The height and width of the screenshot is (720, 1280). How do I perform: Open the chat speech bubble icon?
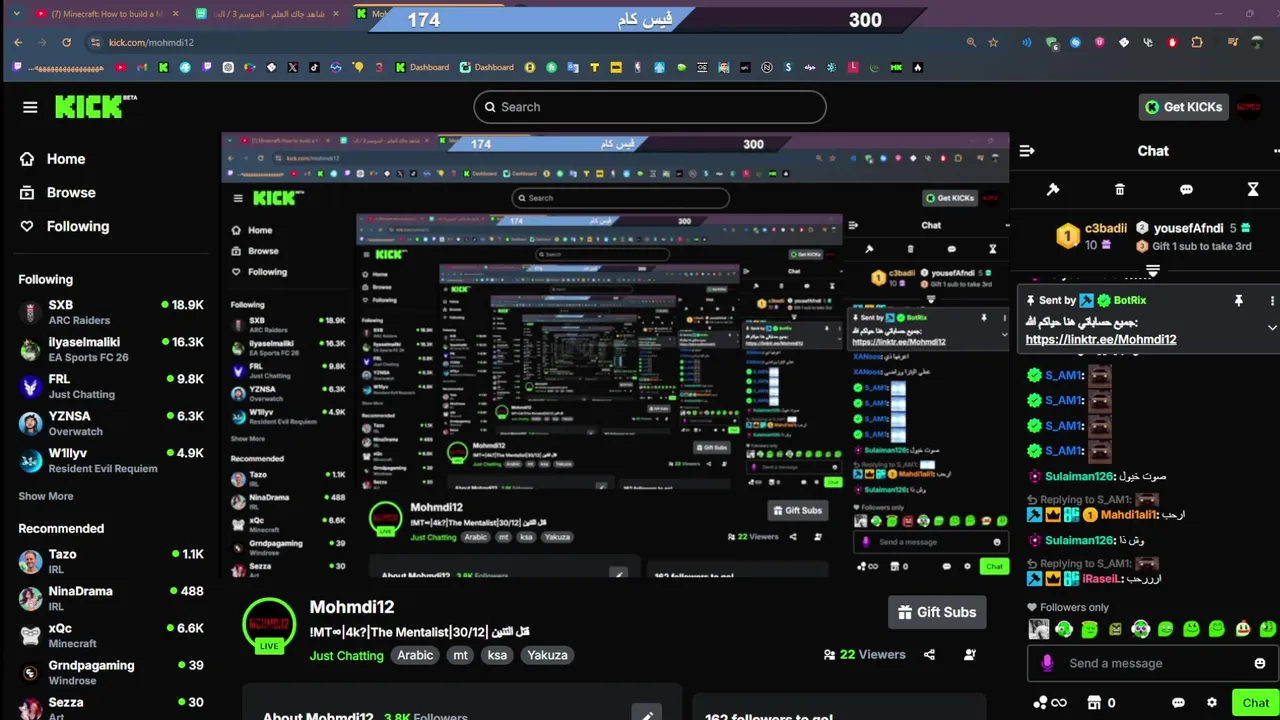click(x=1186, y=189)
